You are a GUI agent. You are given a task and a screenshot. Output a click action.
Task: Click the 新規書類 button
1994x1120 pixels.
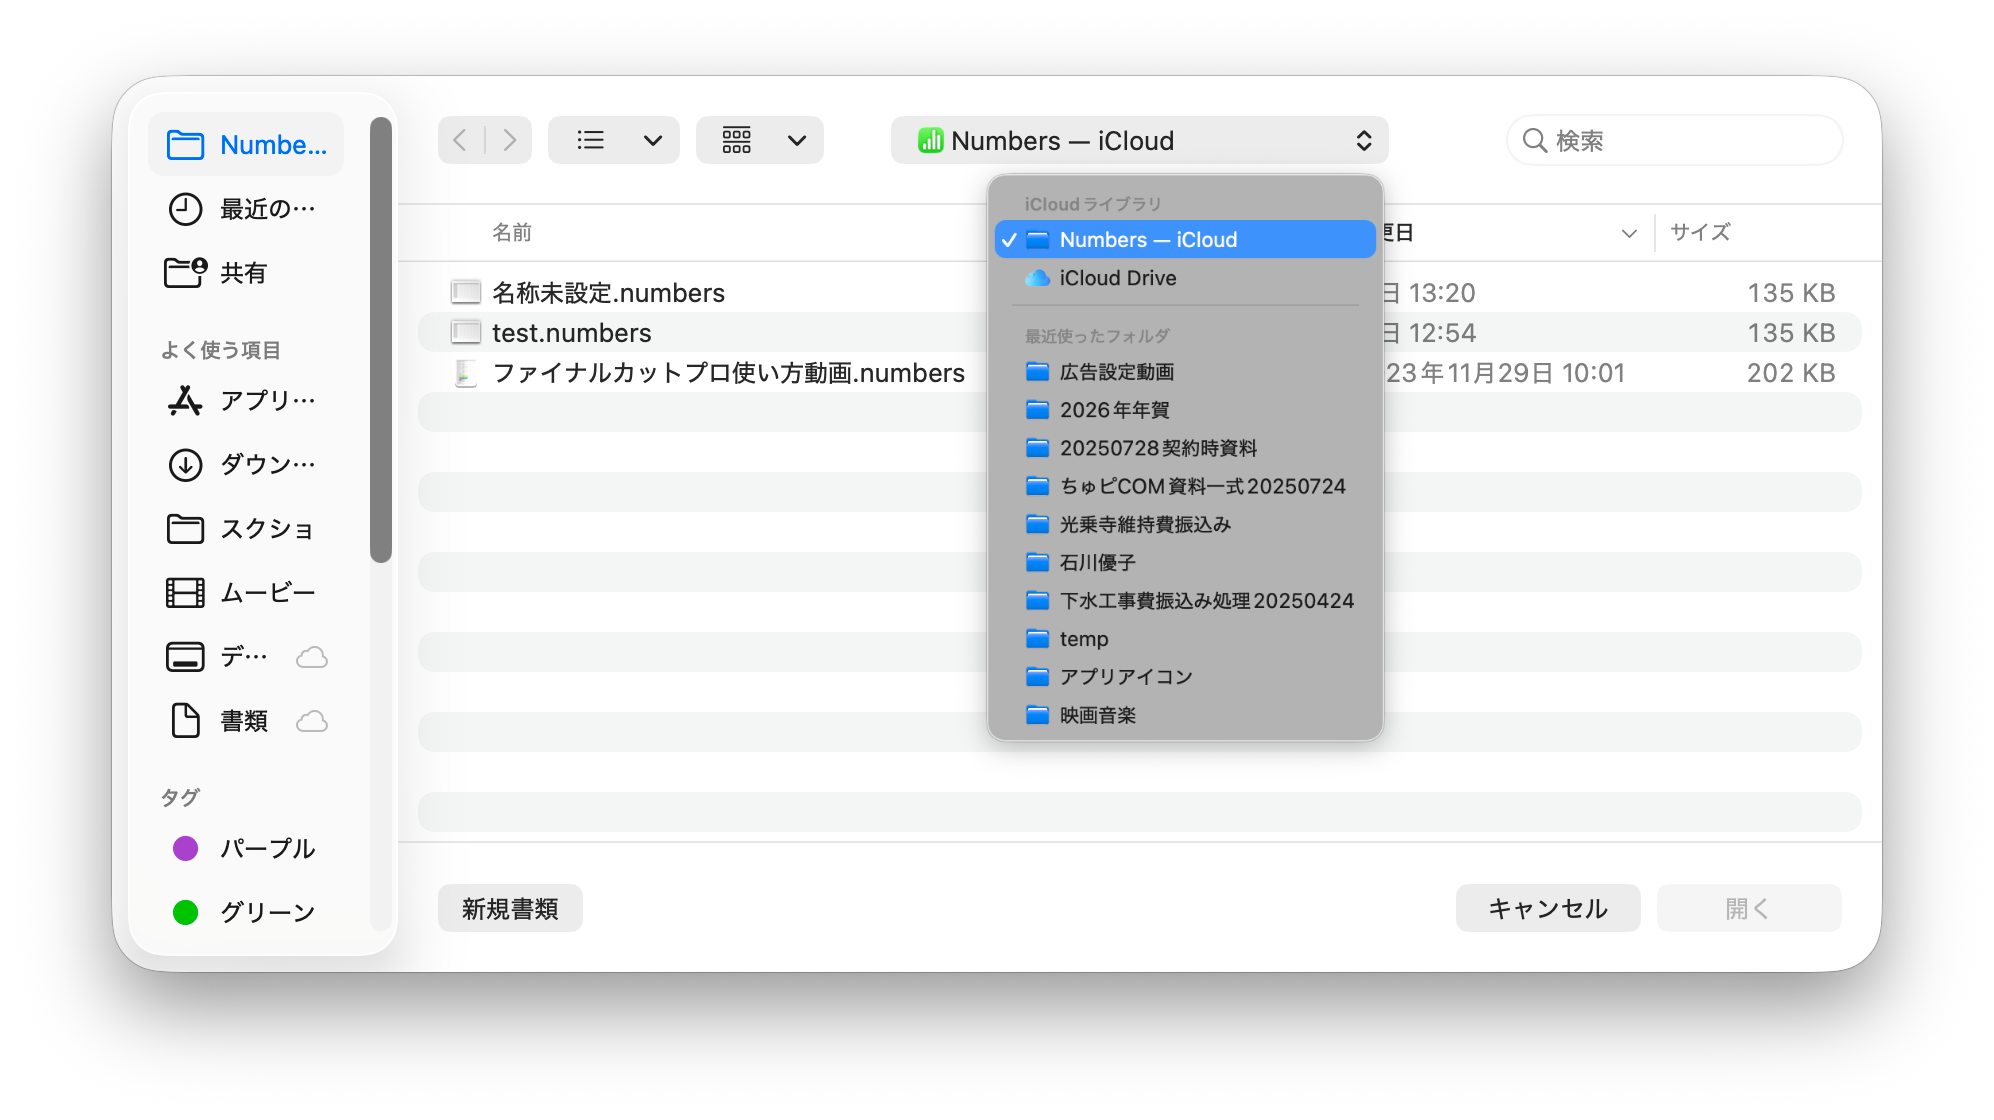tap(510, 908)
